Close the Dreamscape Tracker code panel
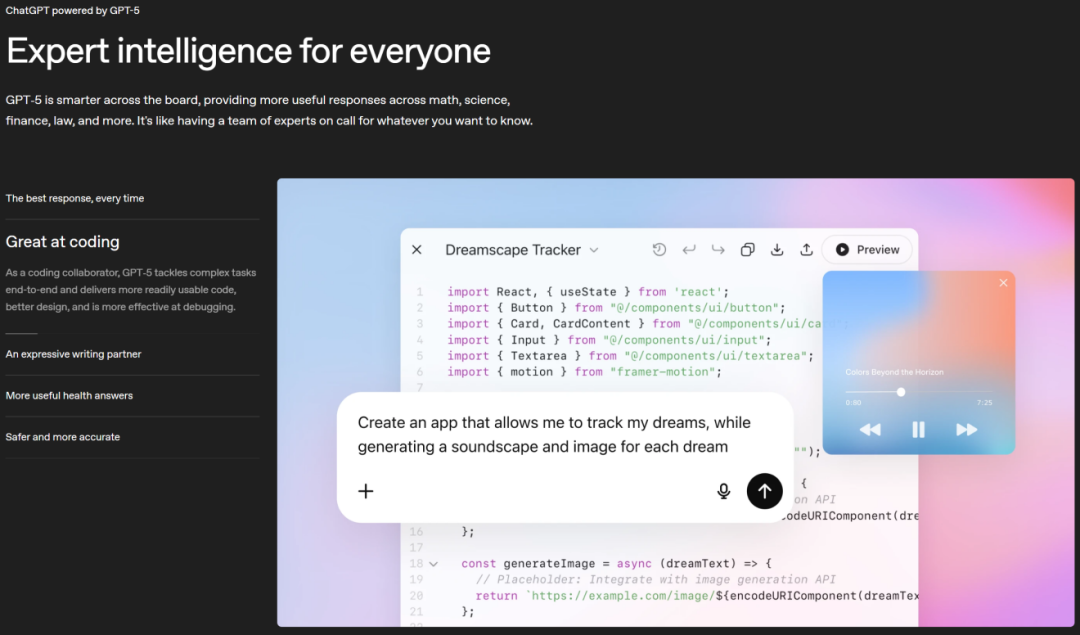 417,250
